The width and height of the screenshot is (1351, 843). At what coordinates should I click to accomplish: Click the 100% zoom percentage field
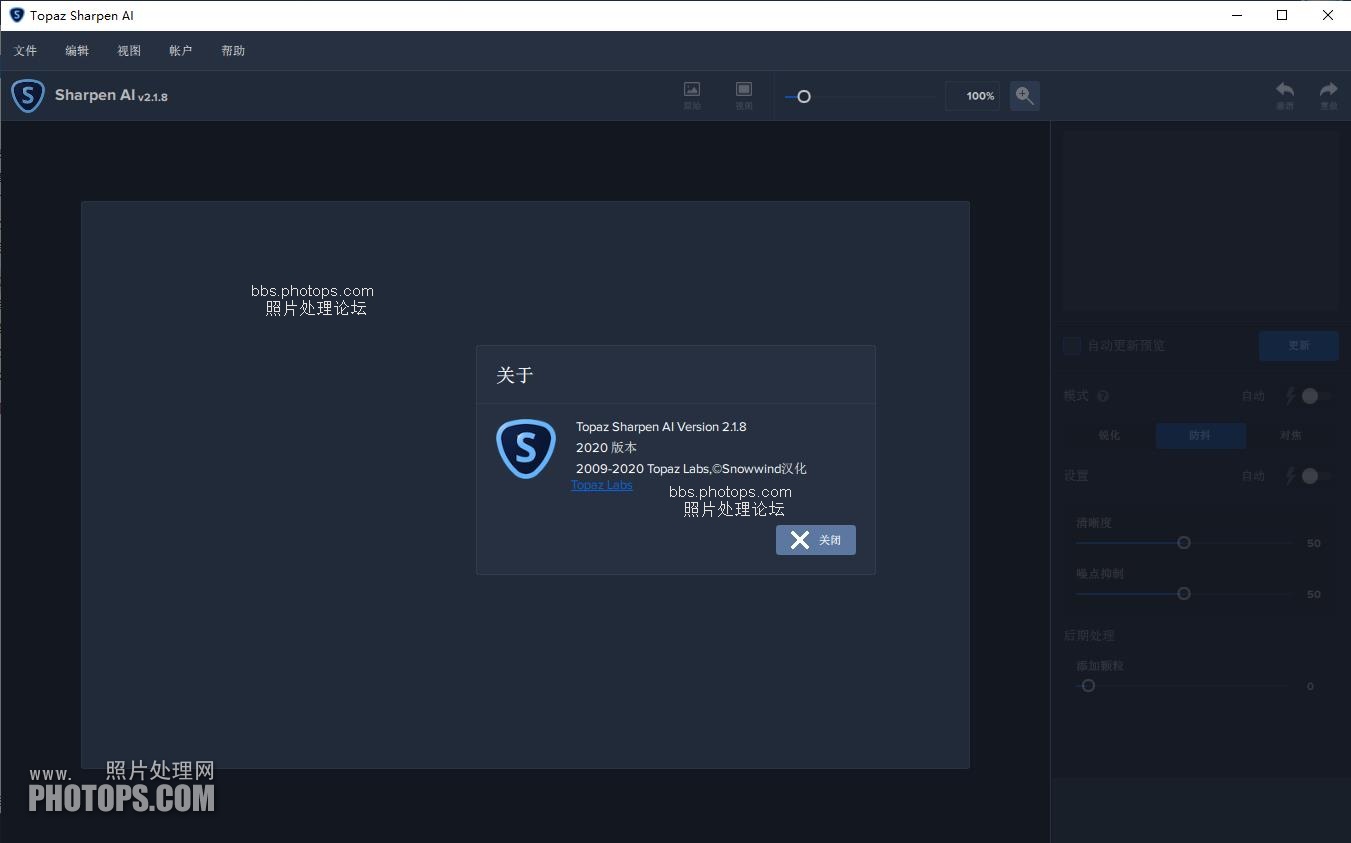(x=972, y=96)
